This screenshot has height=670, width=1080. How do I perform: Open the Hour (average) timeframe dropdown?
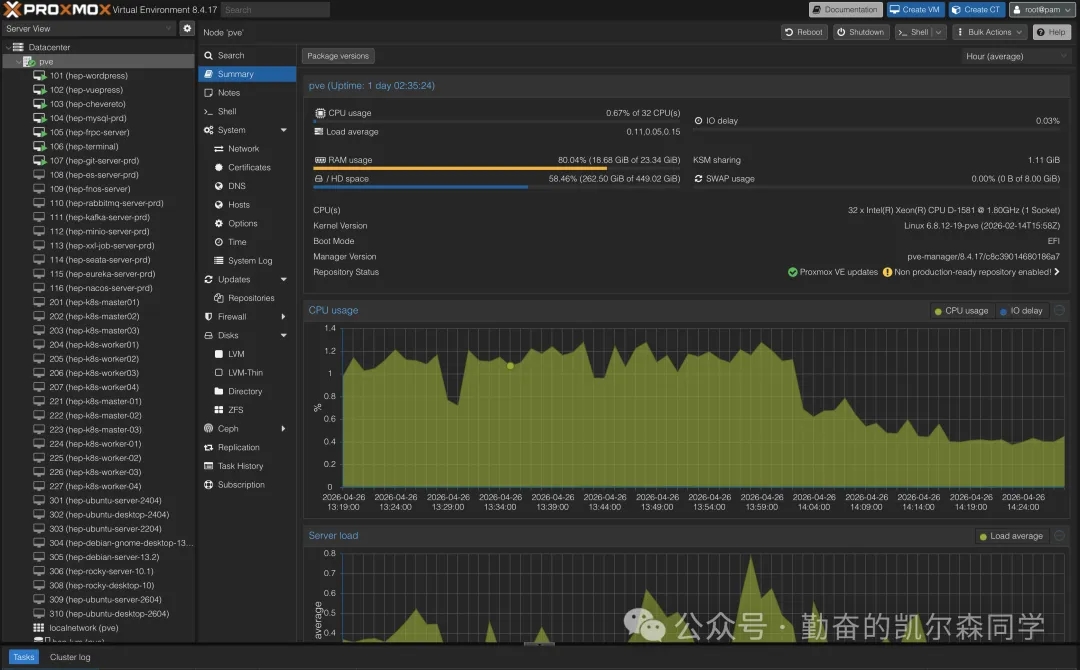pyautogui.click(x=1016, y=56)
